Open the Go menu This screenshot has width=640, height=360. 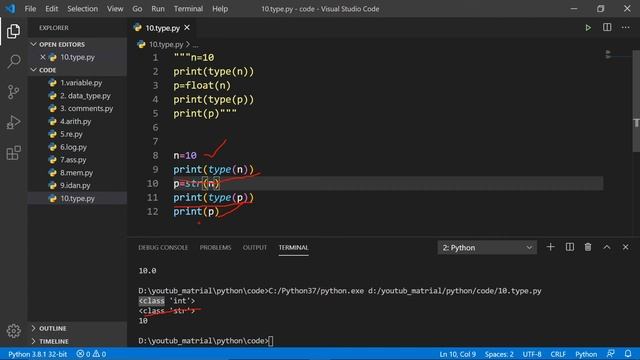(137, 9)
